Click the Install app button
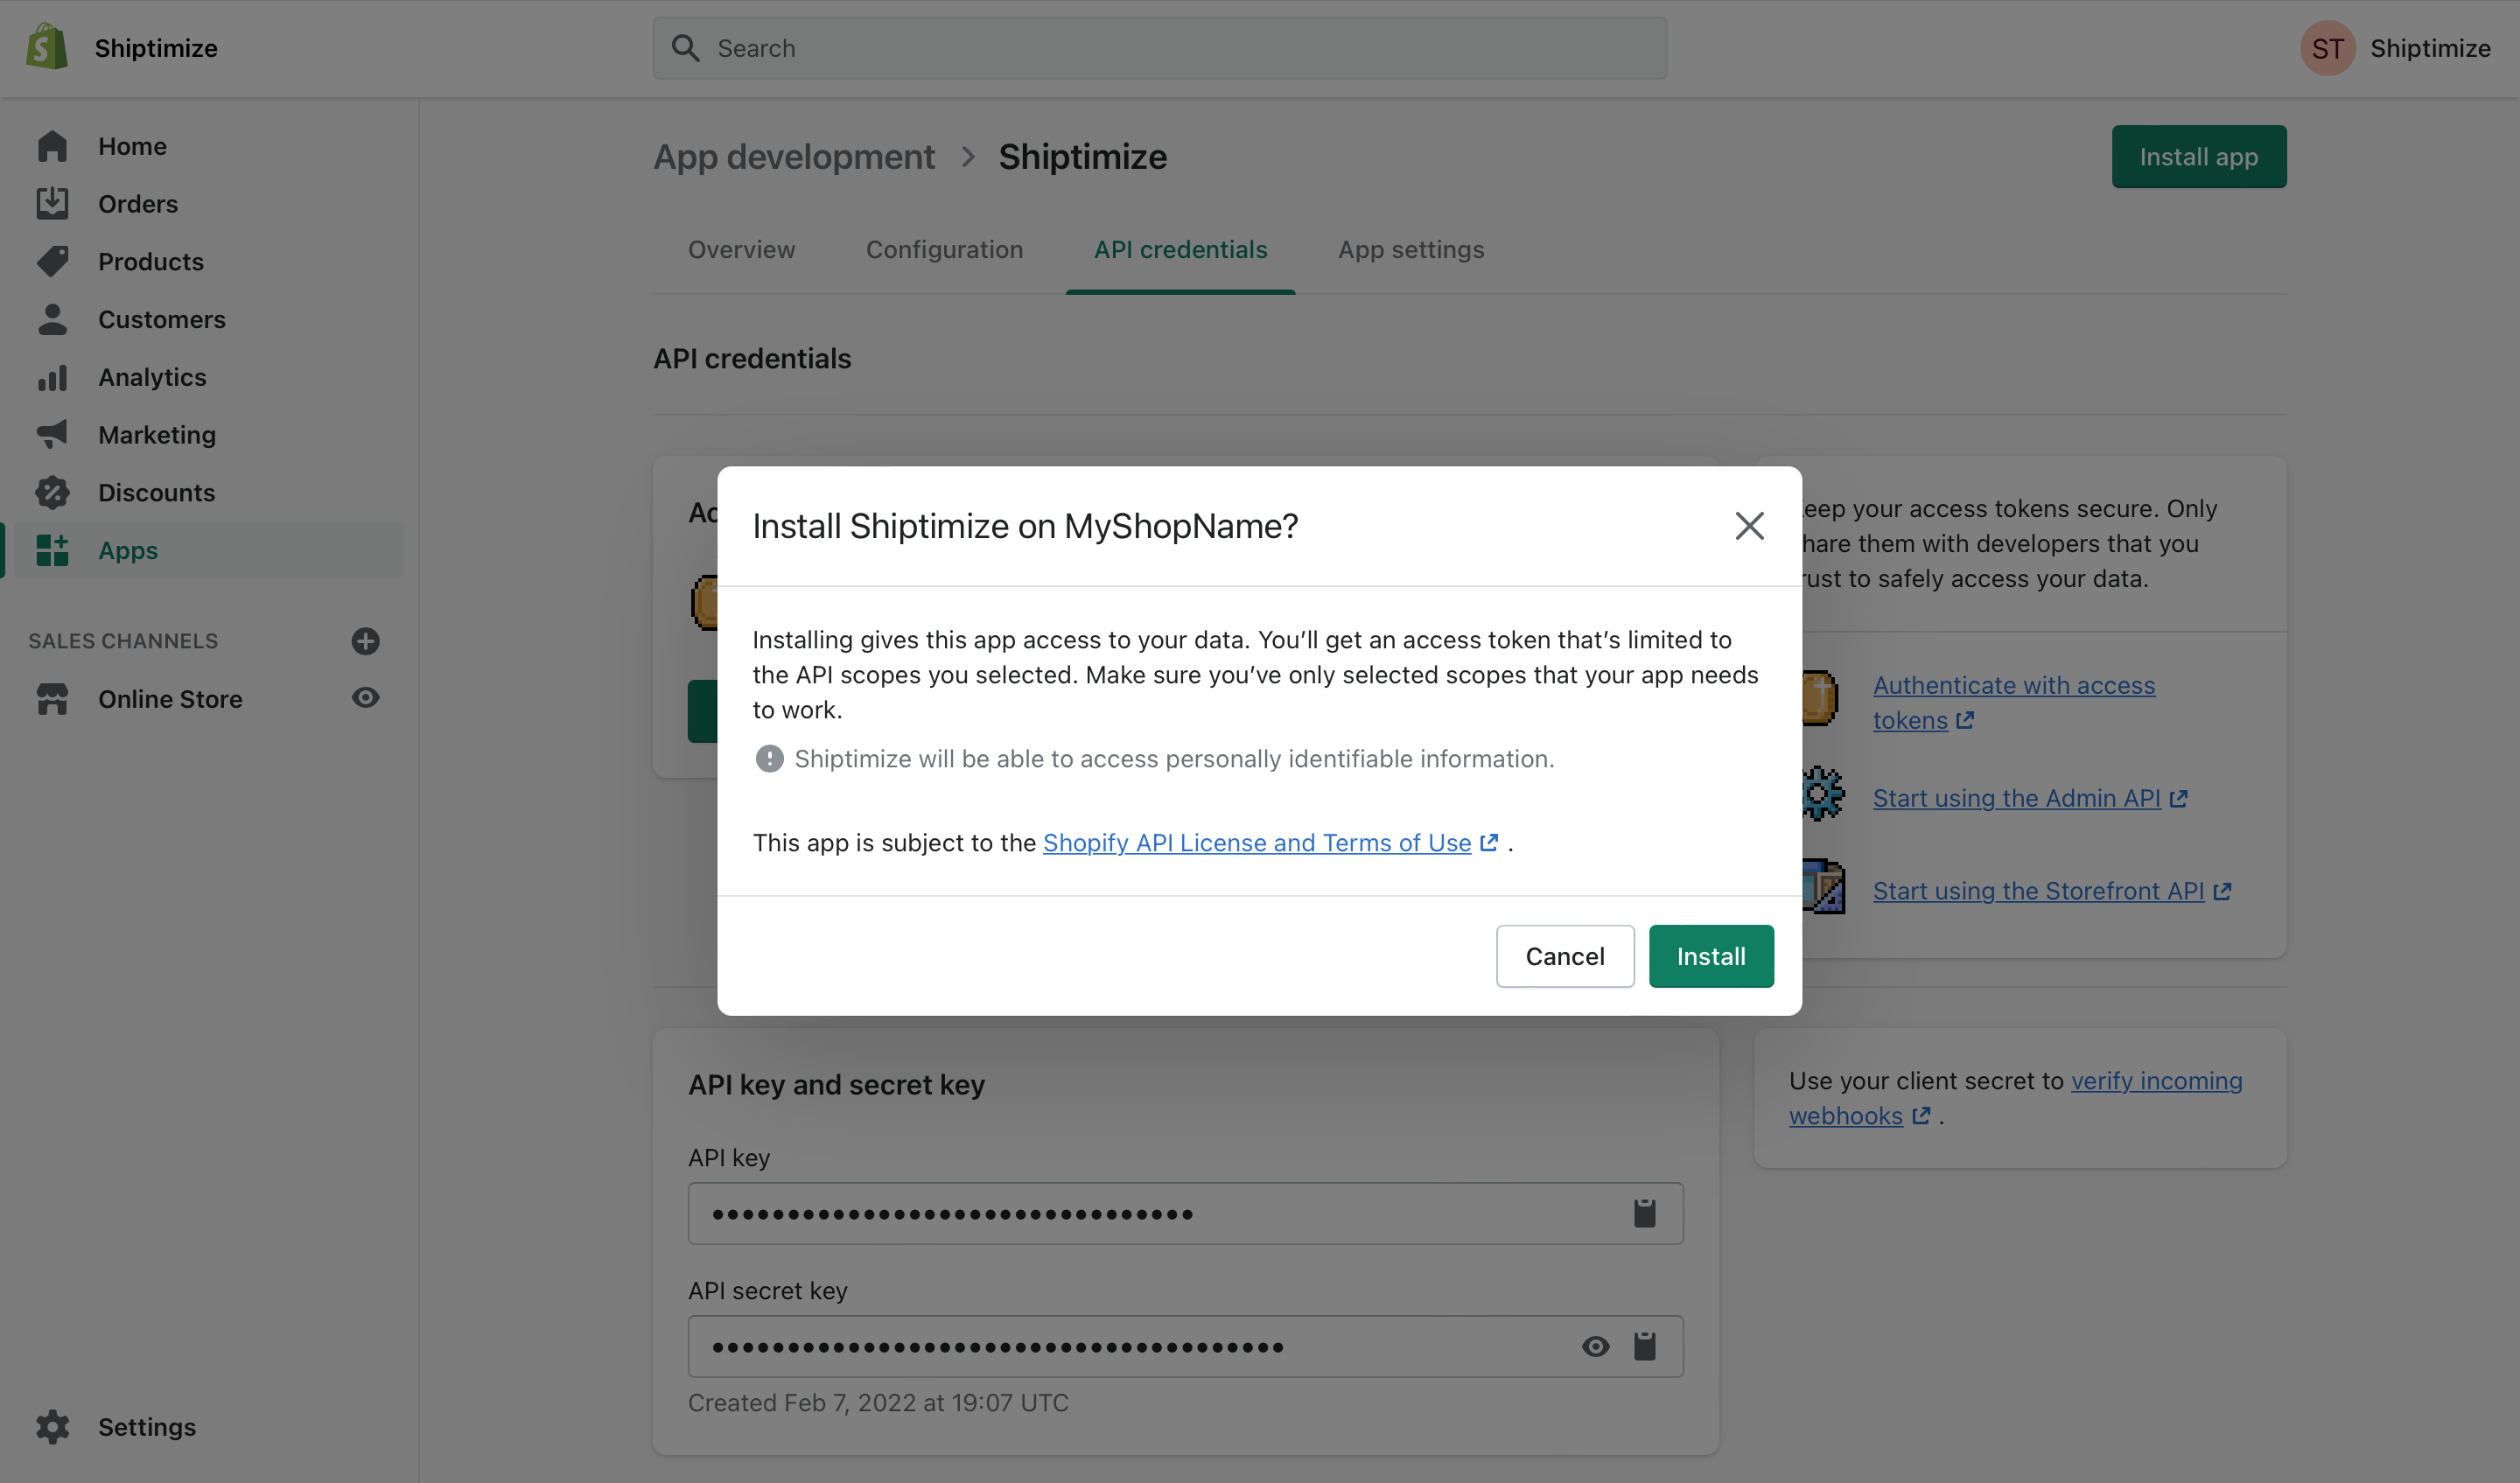 coord(2198,157)
